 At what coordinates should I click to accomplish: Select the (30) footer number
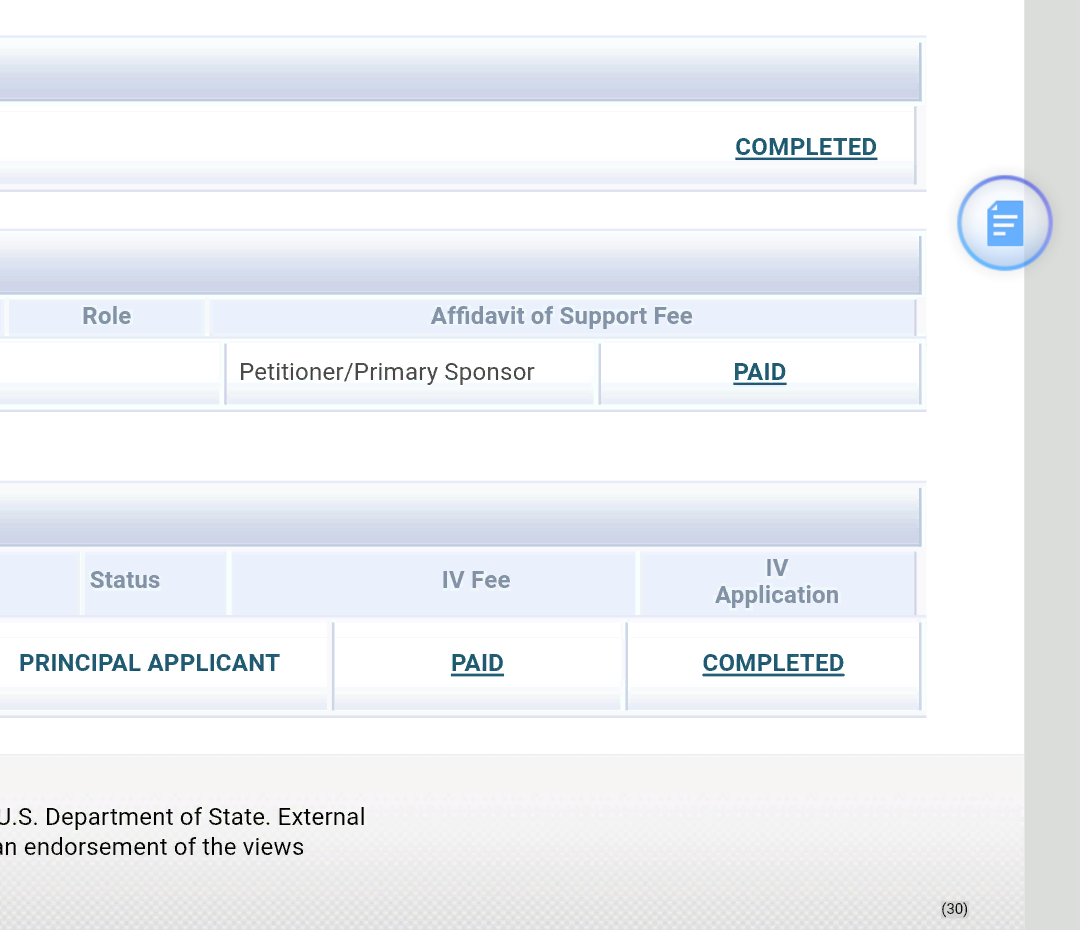(954, 909)
